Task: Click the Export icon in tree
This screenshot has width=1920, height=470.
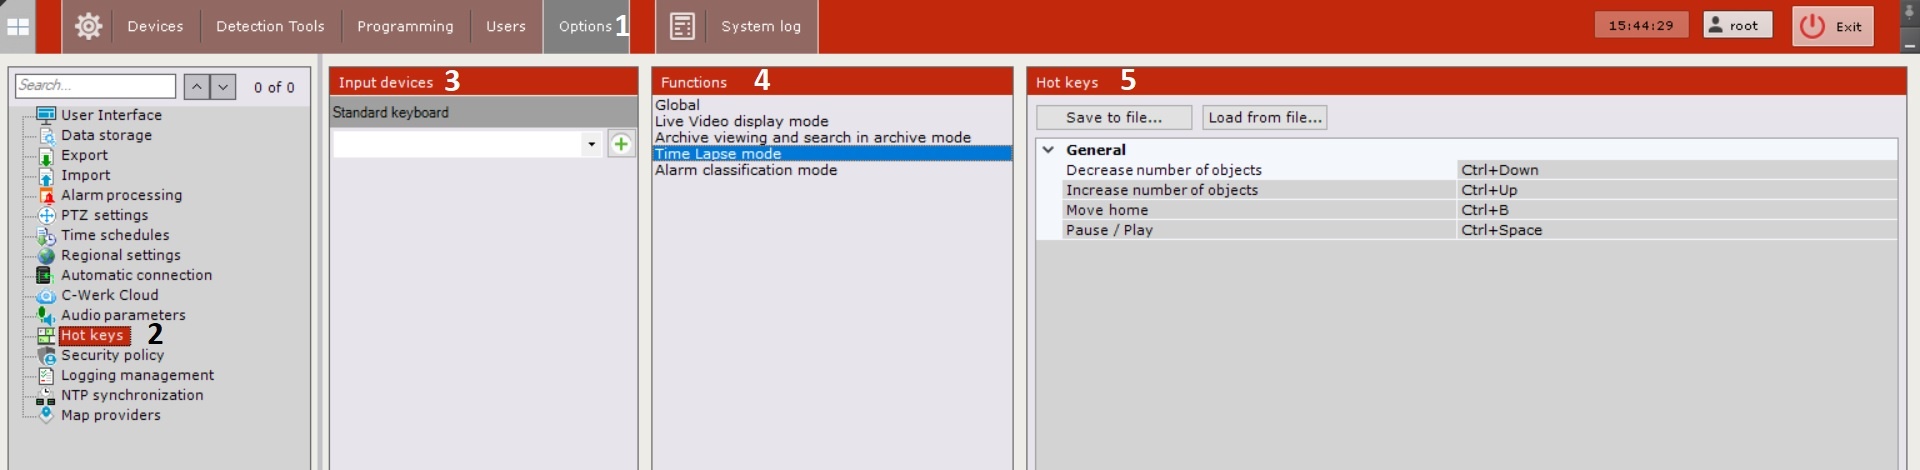Action: (46, 156)
